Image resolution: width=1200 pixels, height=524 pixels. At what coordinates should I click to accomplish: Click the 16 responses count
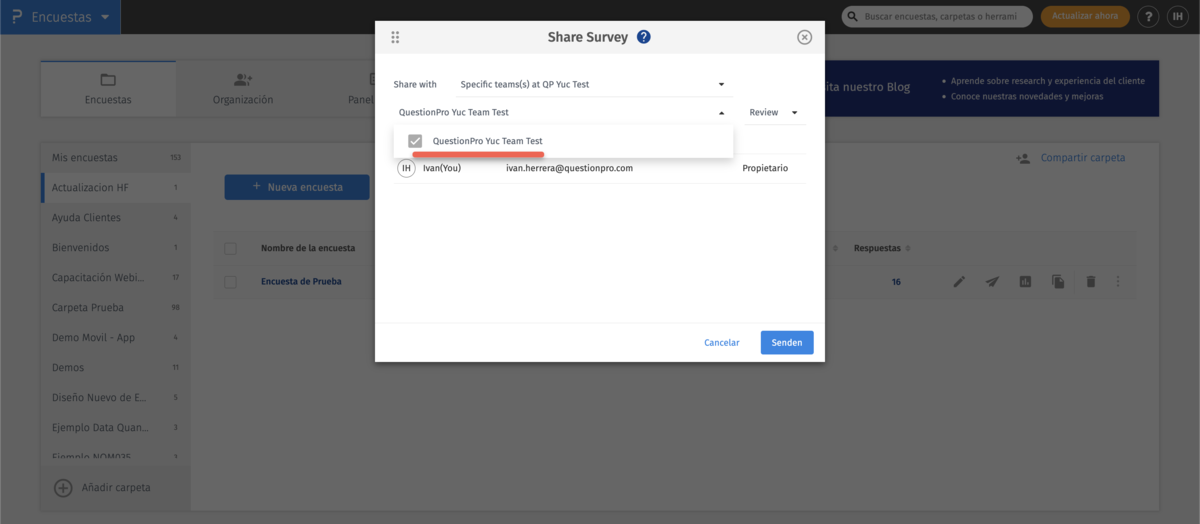(x=896, y=282)
